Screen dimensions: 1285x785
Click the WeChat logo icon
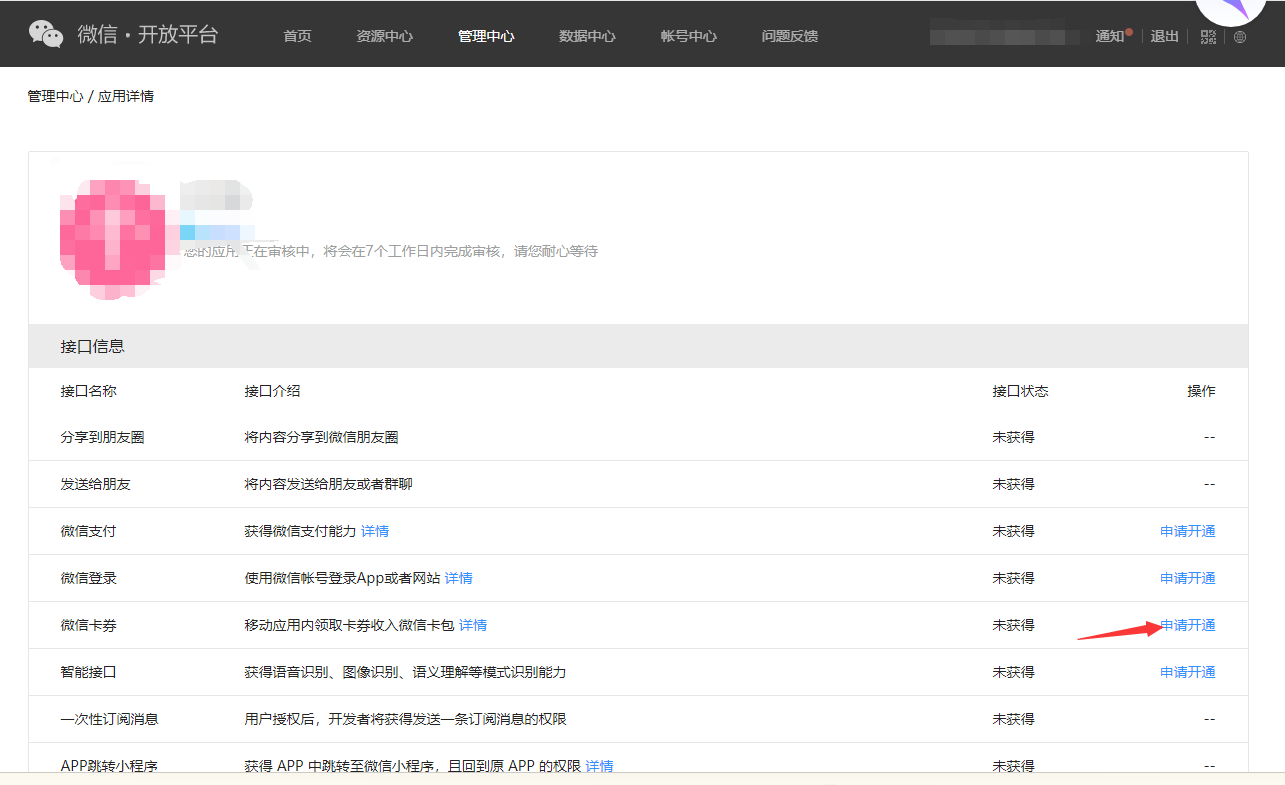(x=46, y=34)
